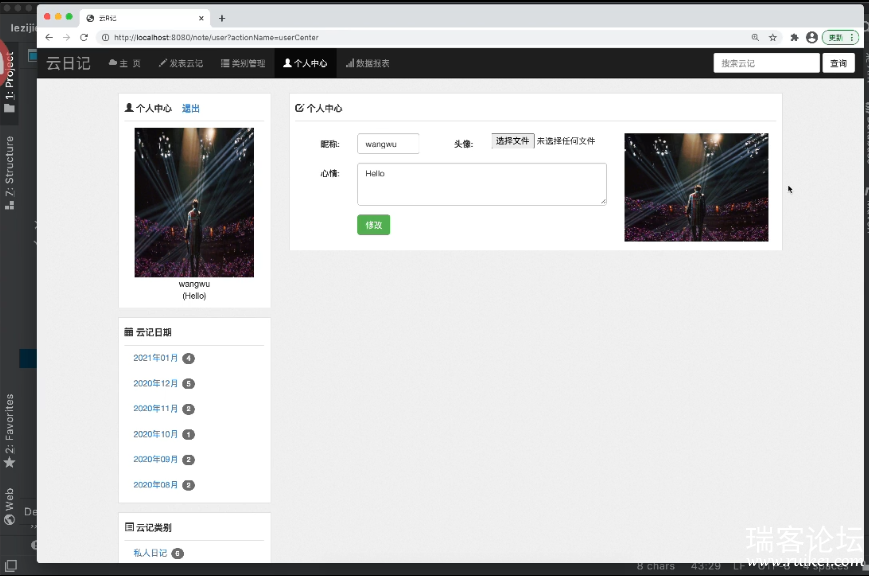Image resolution: width=869 pixels, height=576 pixels.
Task: Go to 主页 in the navbar
Action: (125, 63)
